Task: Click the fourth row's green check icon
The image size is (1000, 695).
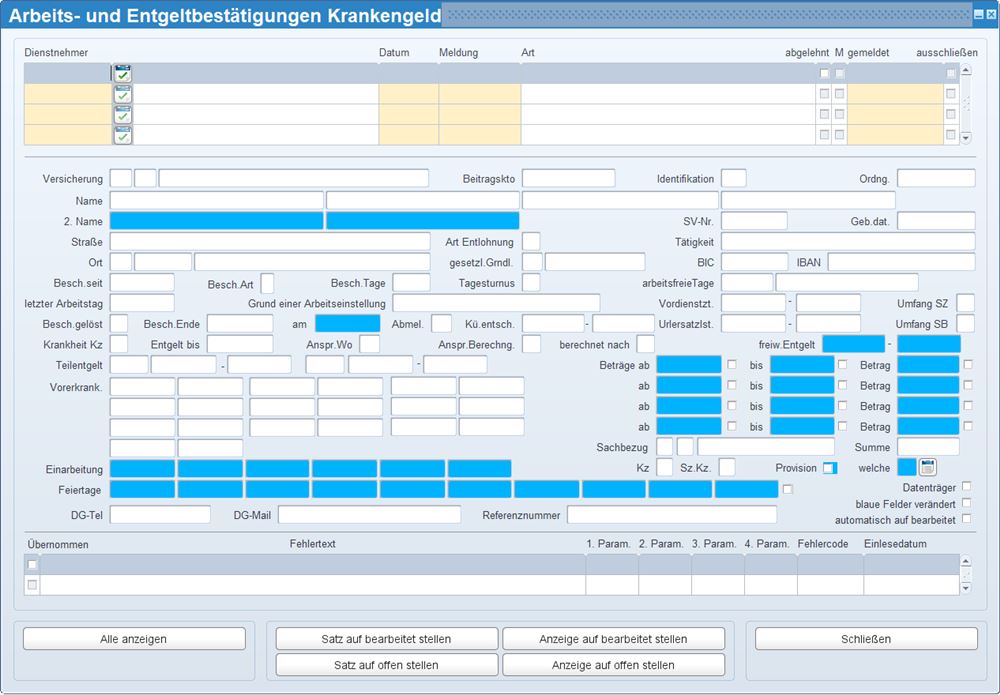Action: [122, 135]
